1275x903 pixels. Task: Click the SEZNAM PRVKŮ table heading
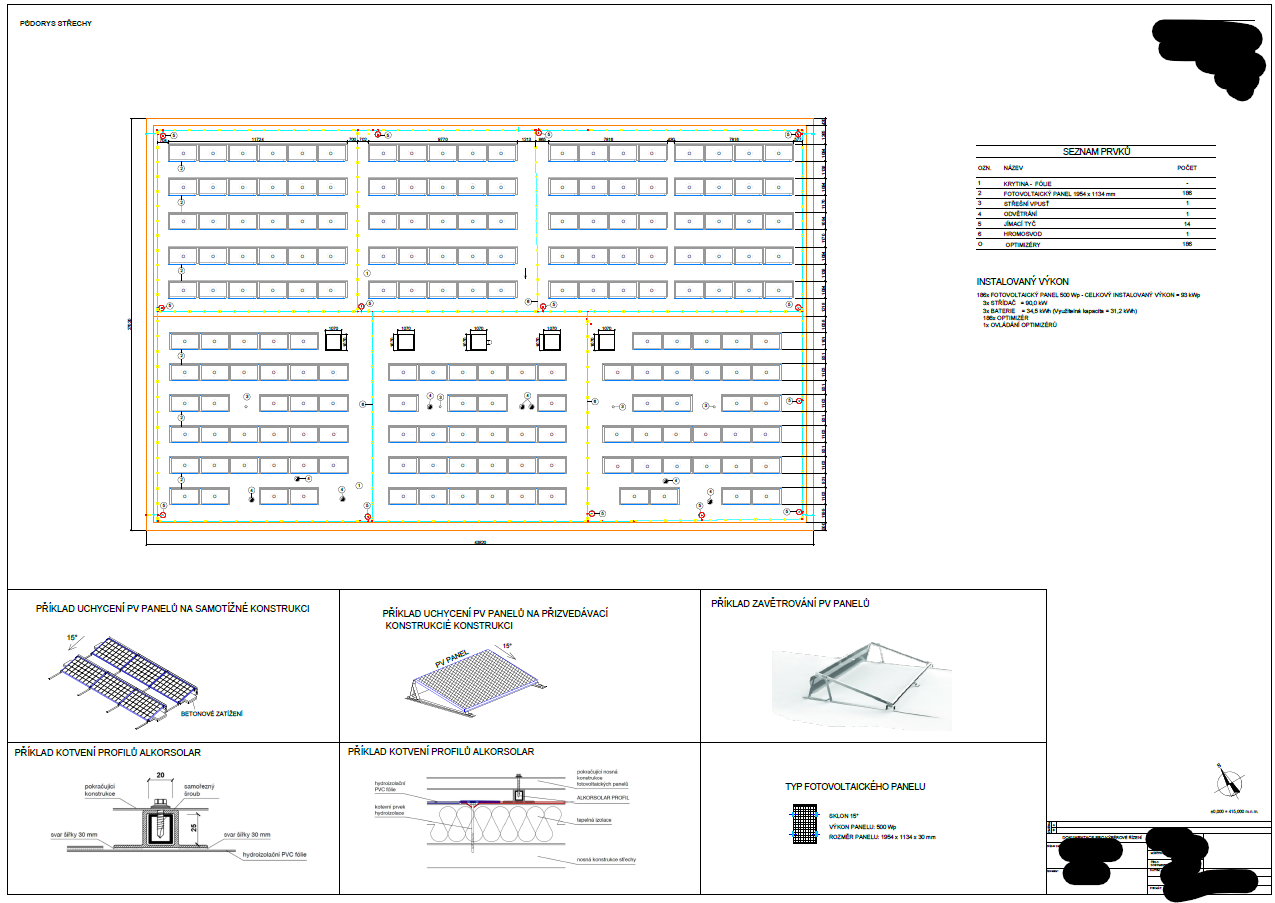pyautogui.click(x=1096, y=151)
